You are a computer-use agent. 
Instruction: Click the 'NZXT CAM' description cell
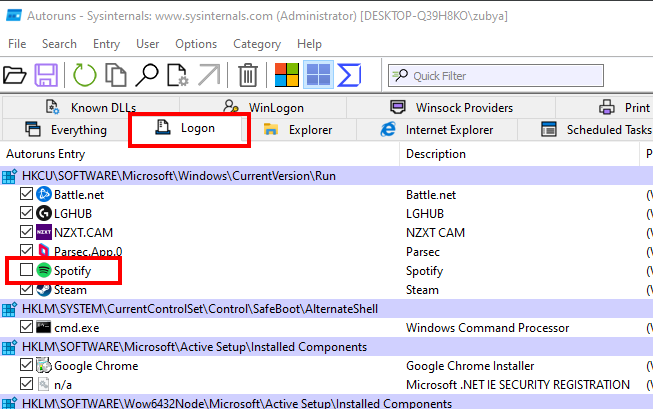[x=435, y=232]
